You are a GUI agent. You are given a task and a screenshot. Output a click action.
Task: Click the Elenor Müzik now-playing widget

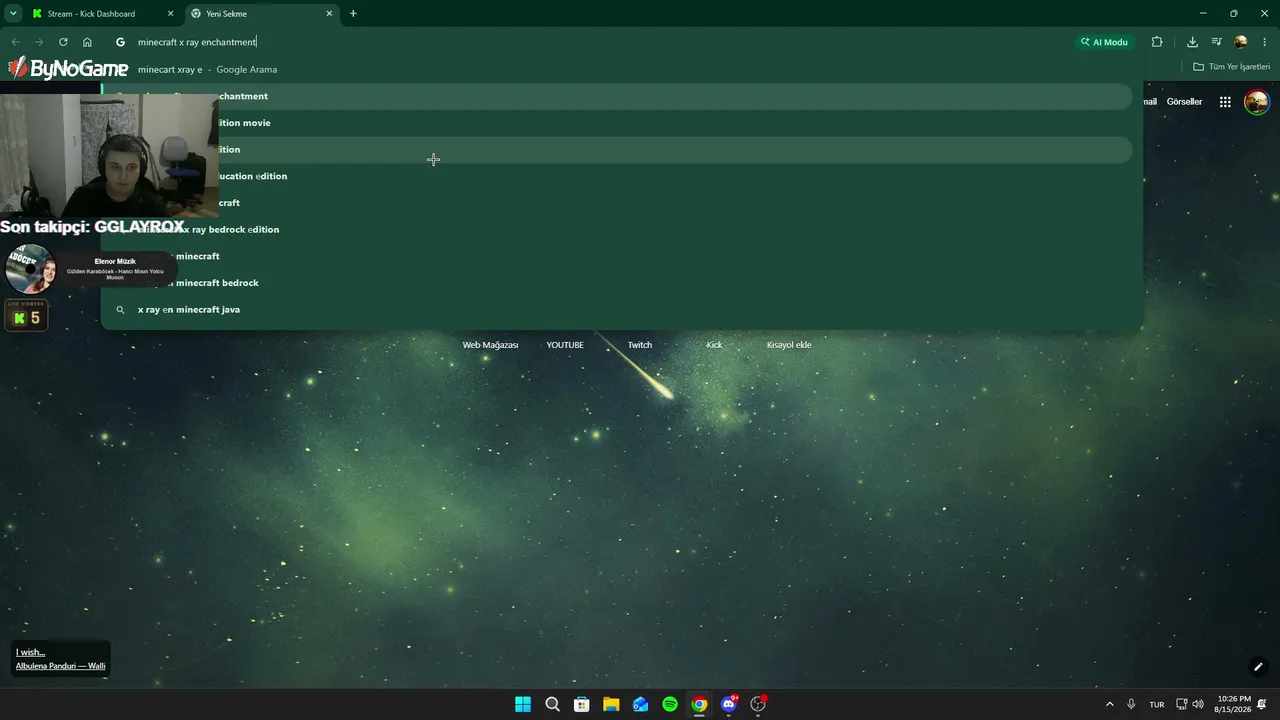coord(90,268)
